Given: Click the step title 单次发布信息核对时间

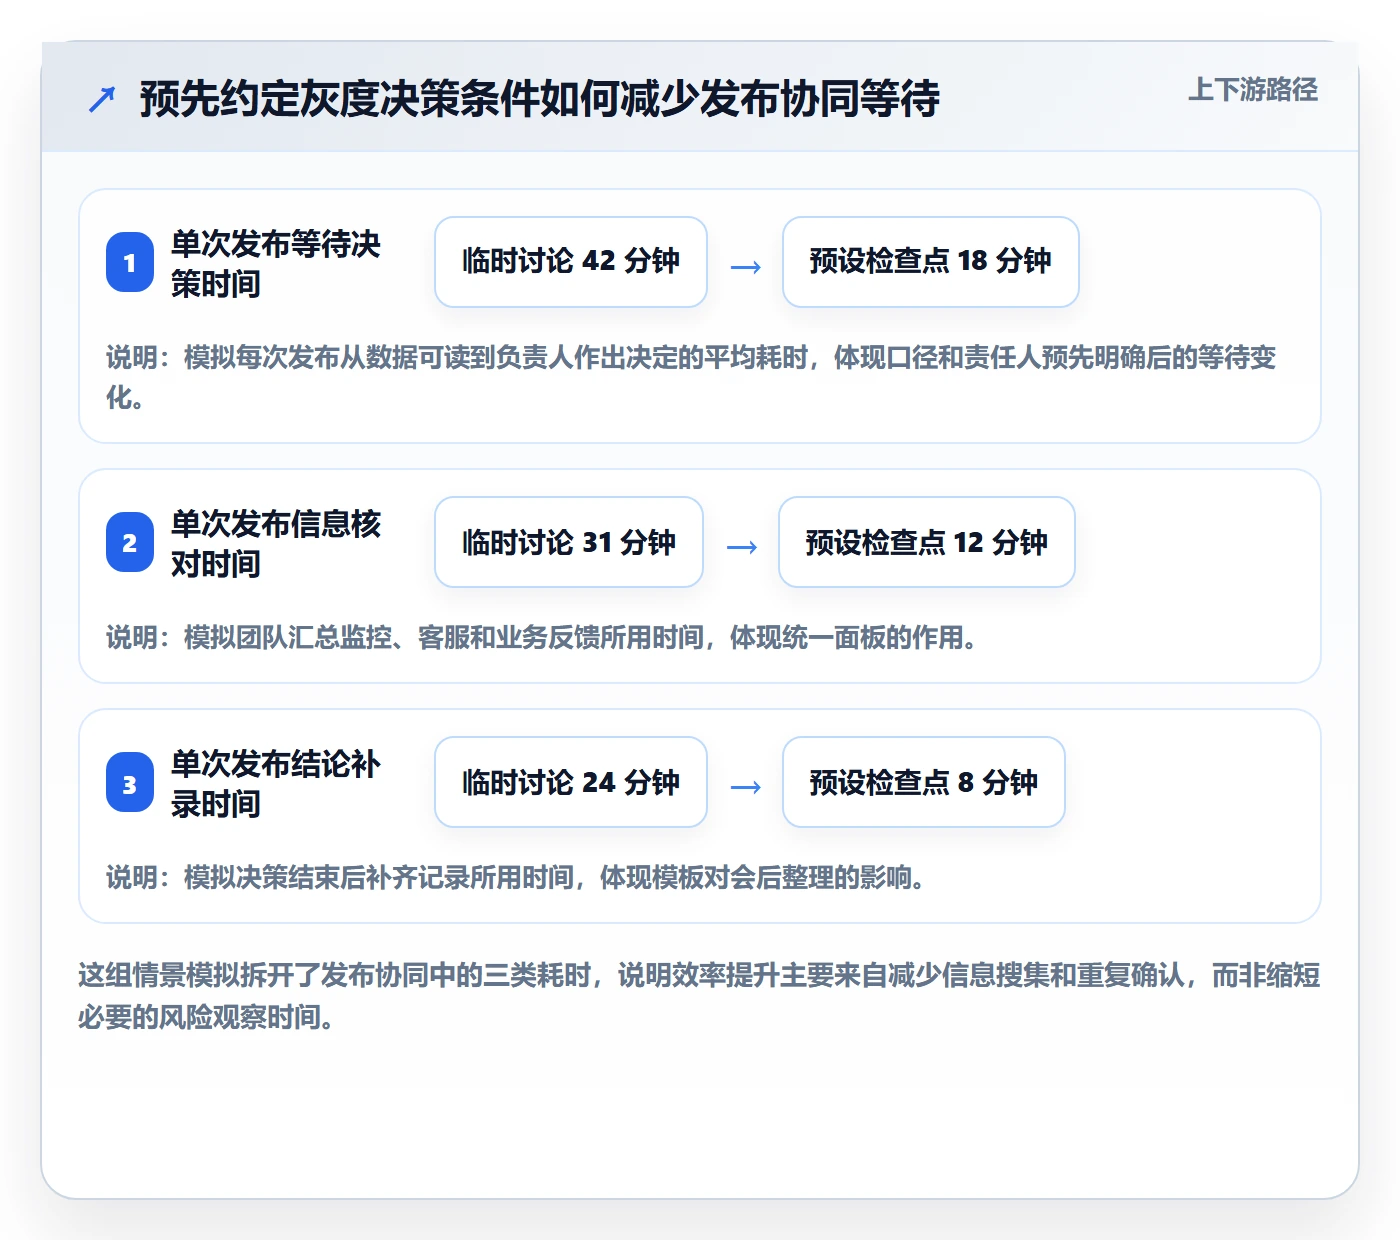Looking at the screenshot, I should [x=276, y=543].
